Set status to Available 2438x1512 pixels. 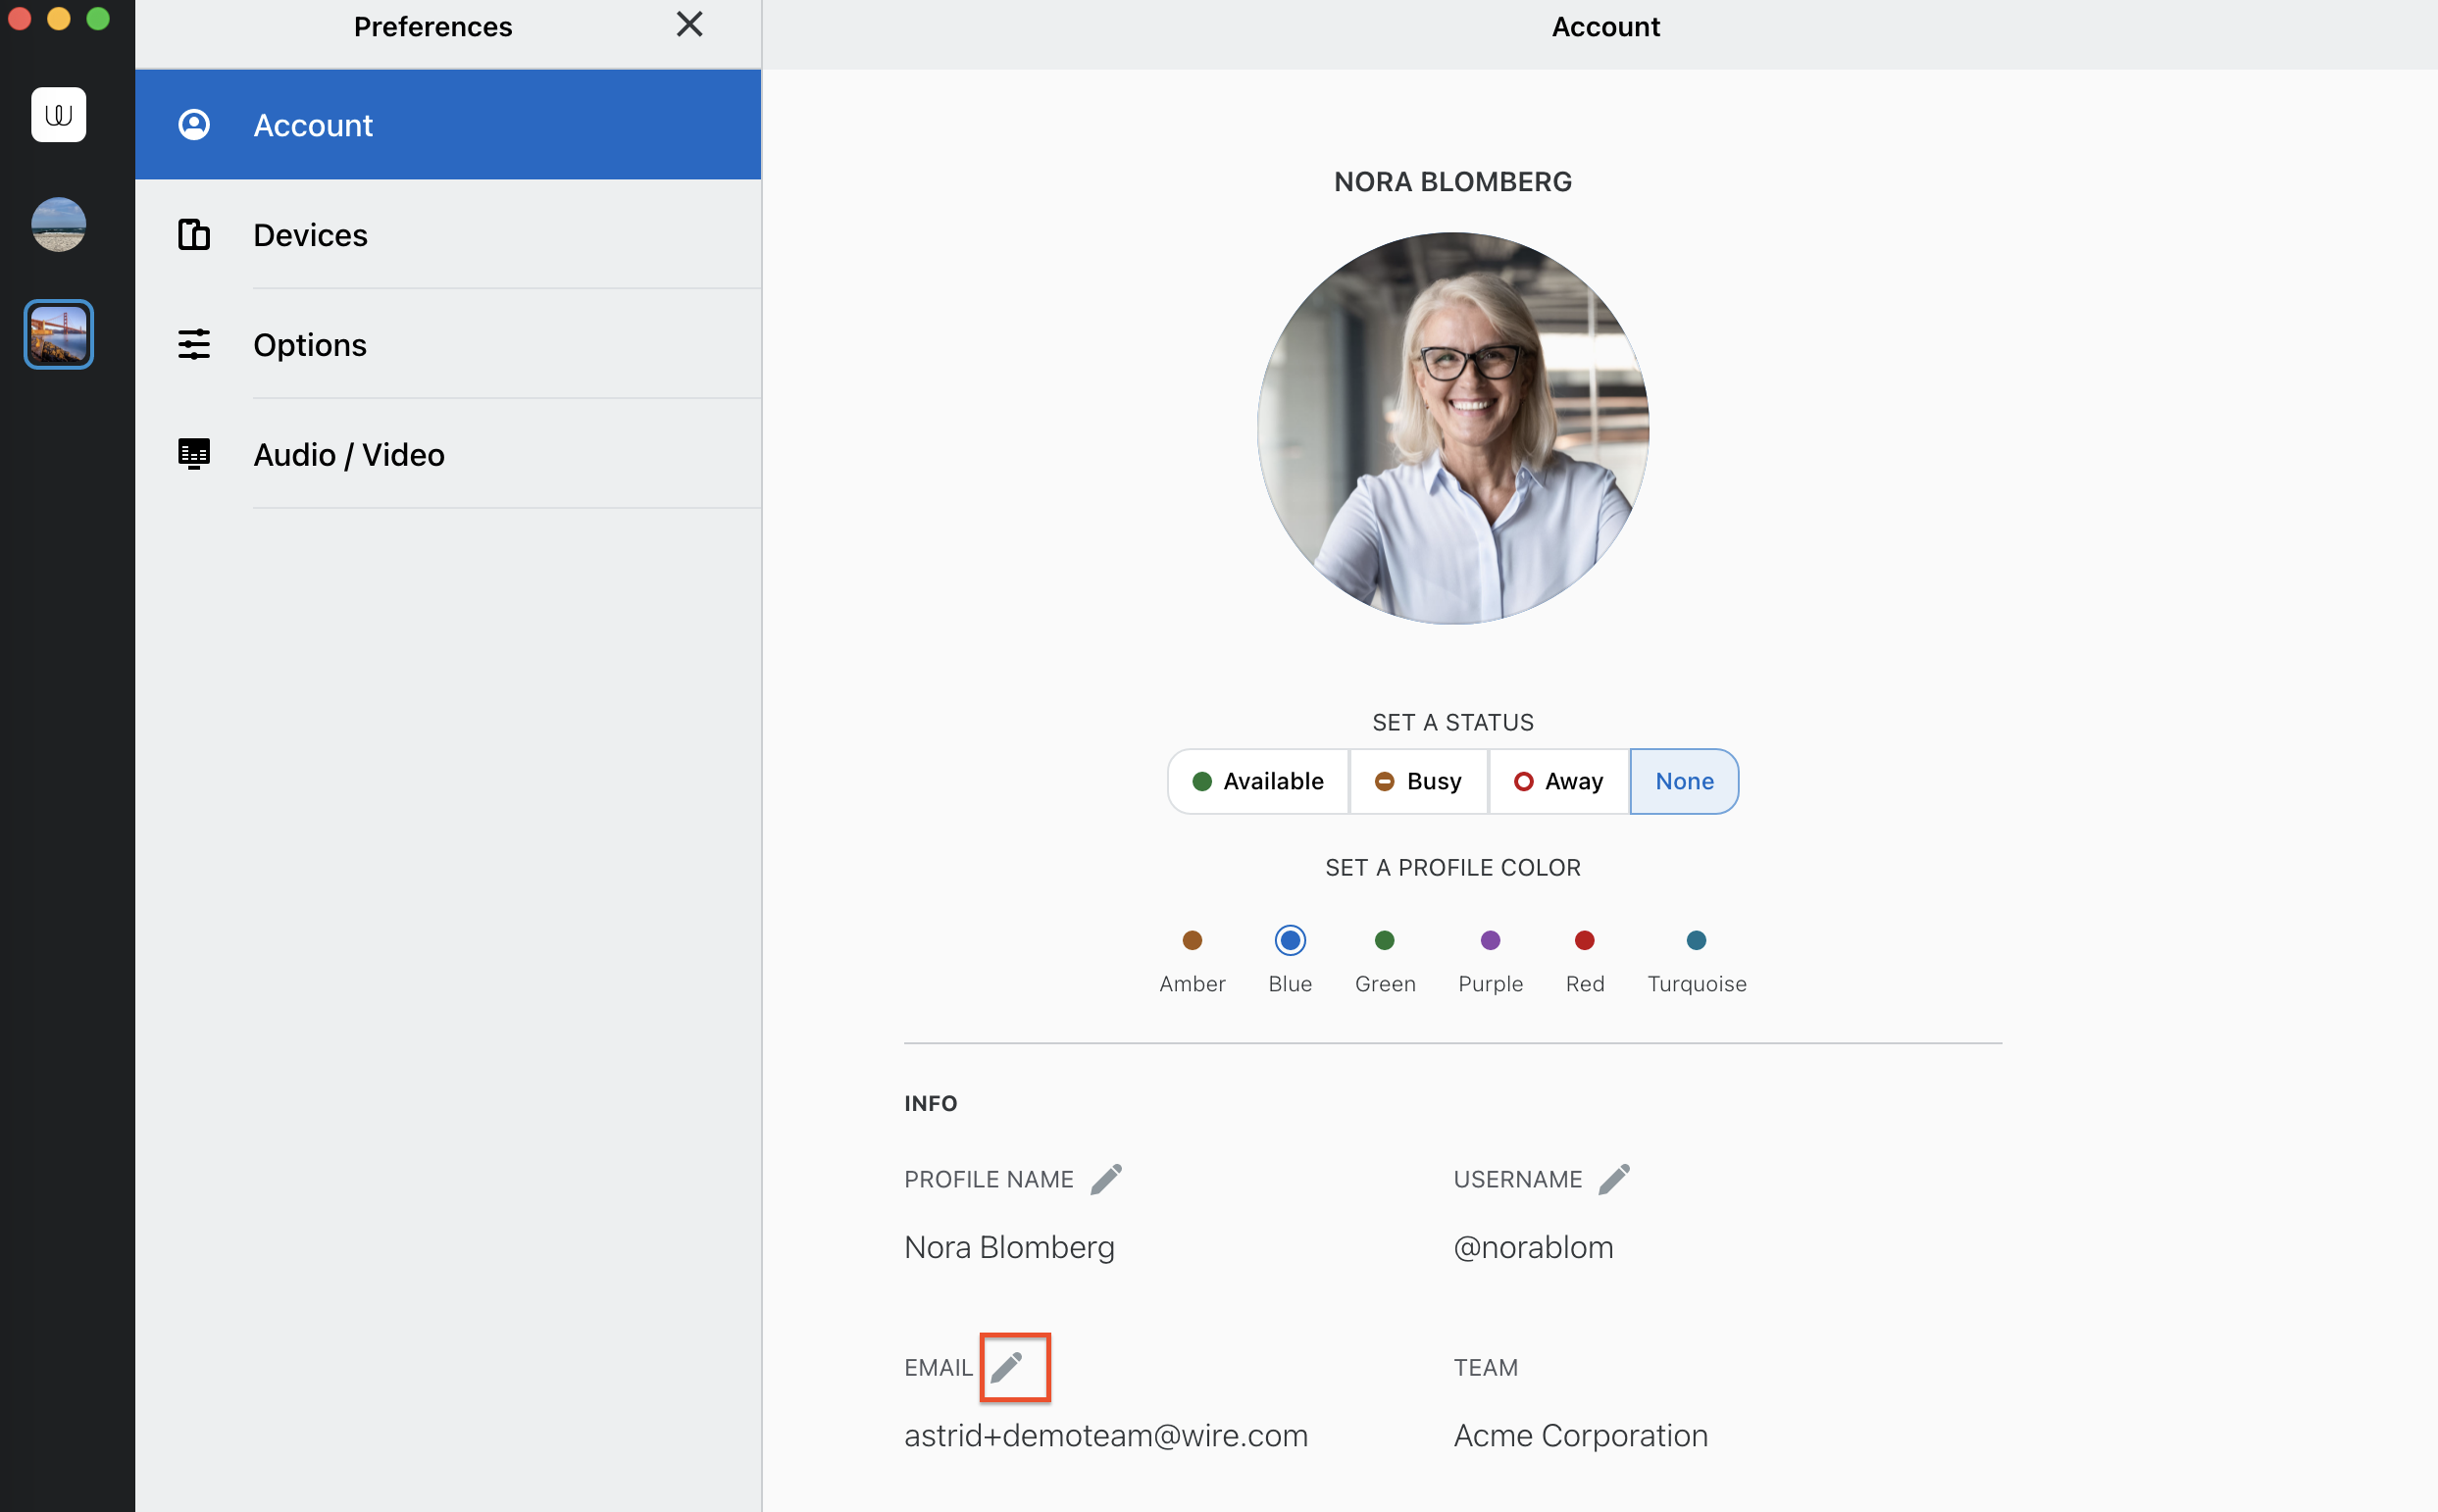point(1258,781)
